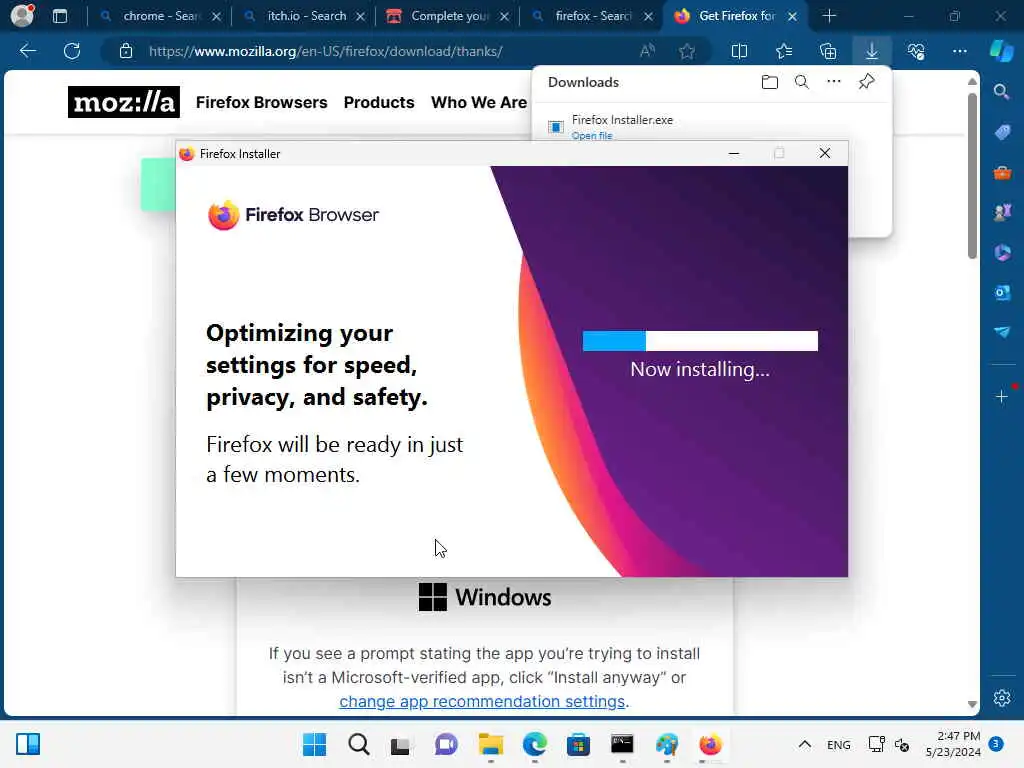Open split screen icon

[x=739, y=51]
